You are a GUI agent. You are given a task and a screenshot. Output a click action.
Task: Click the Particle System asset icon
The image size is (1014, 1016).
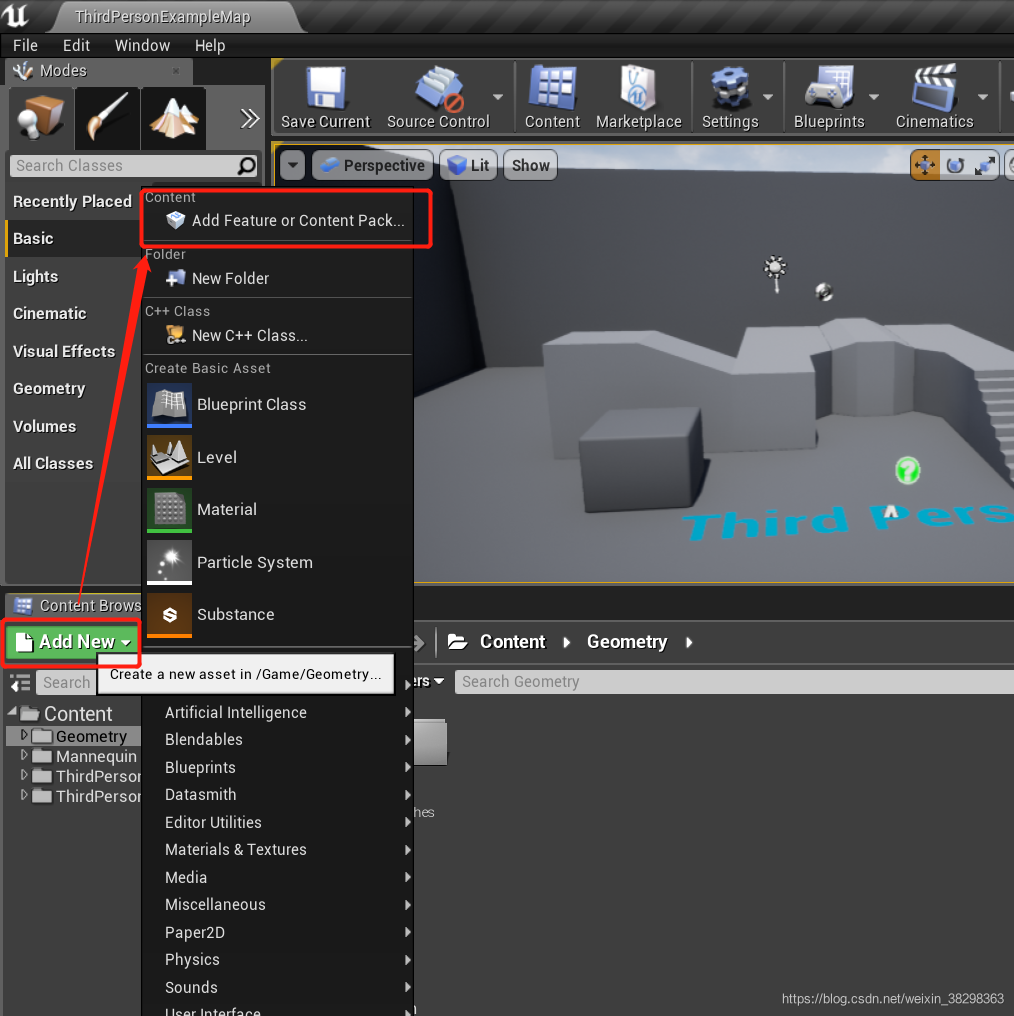[169, 562]
